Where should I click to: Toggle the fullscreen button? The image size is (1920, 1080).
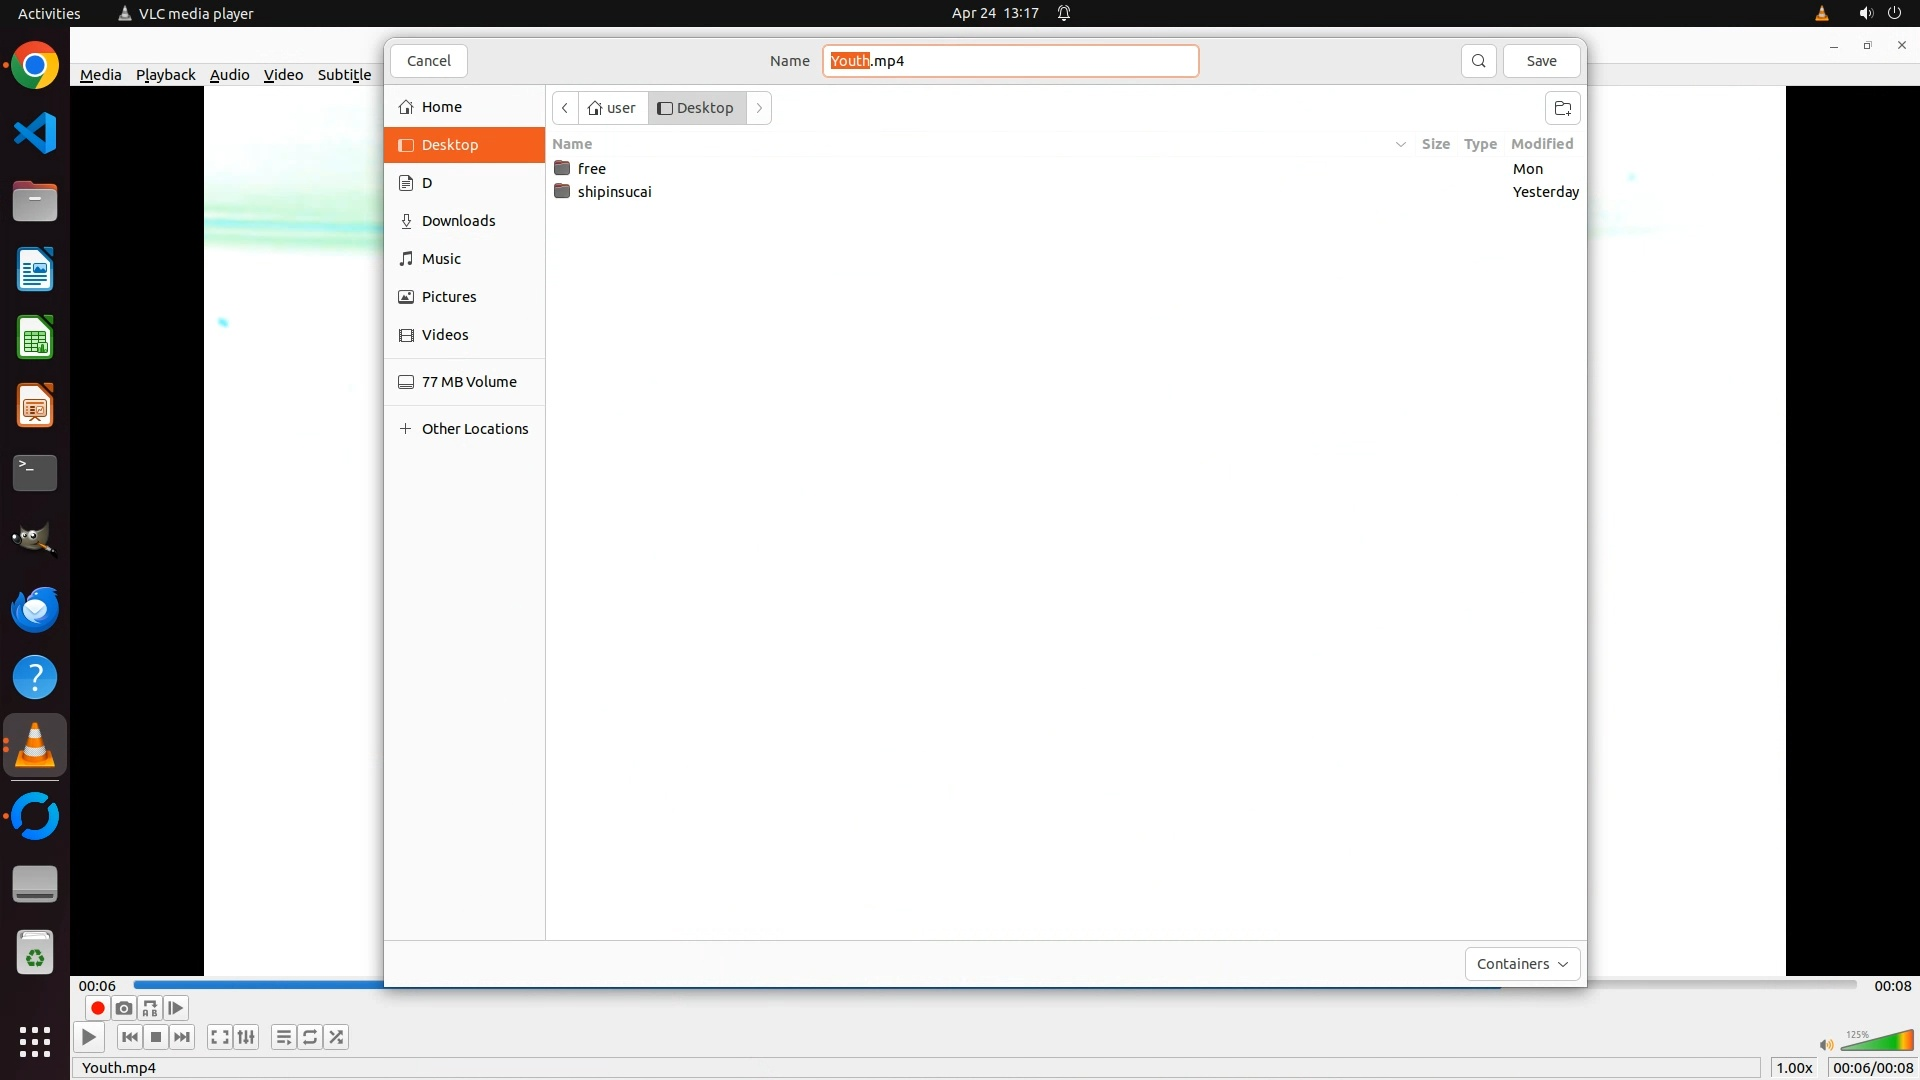[x=219, y=1037]
